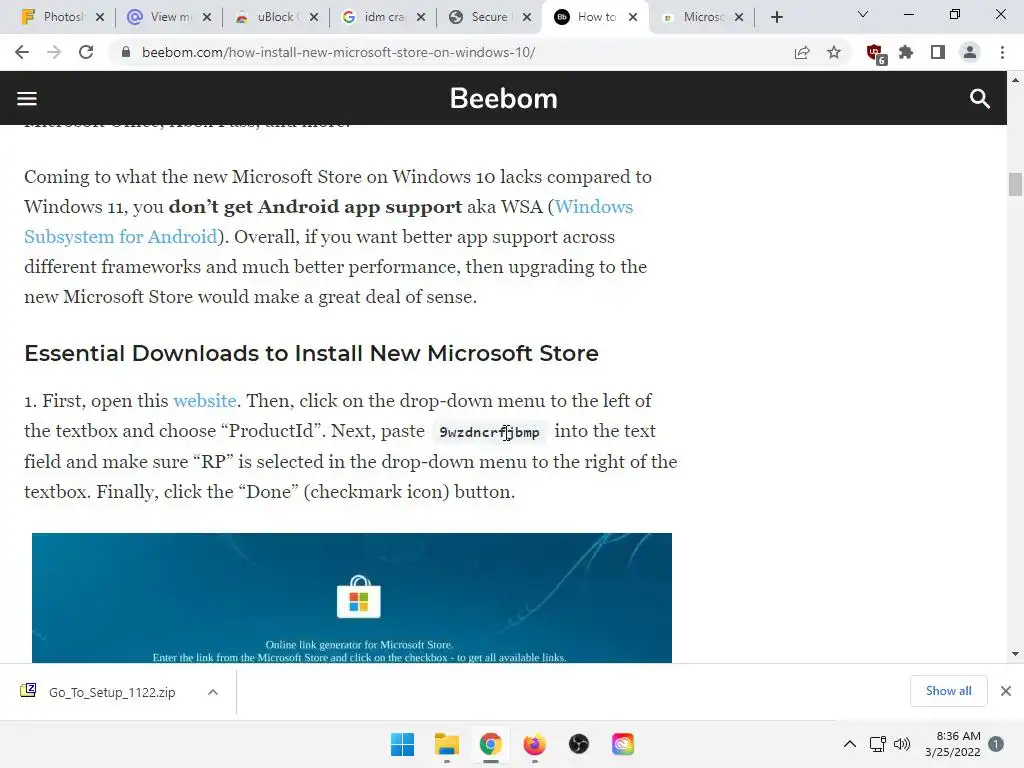Close the downloads bar

coord(1006,691)
